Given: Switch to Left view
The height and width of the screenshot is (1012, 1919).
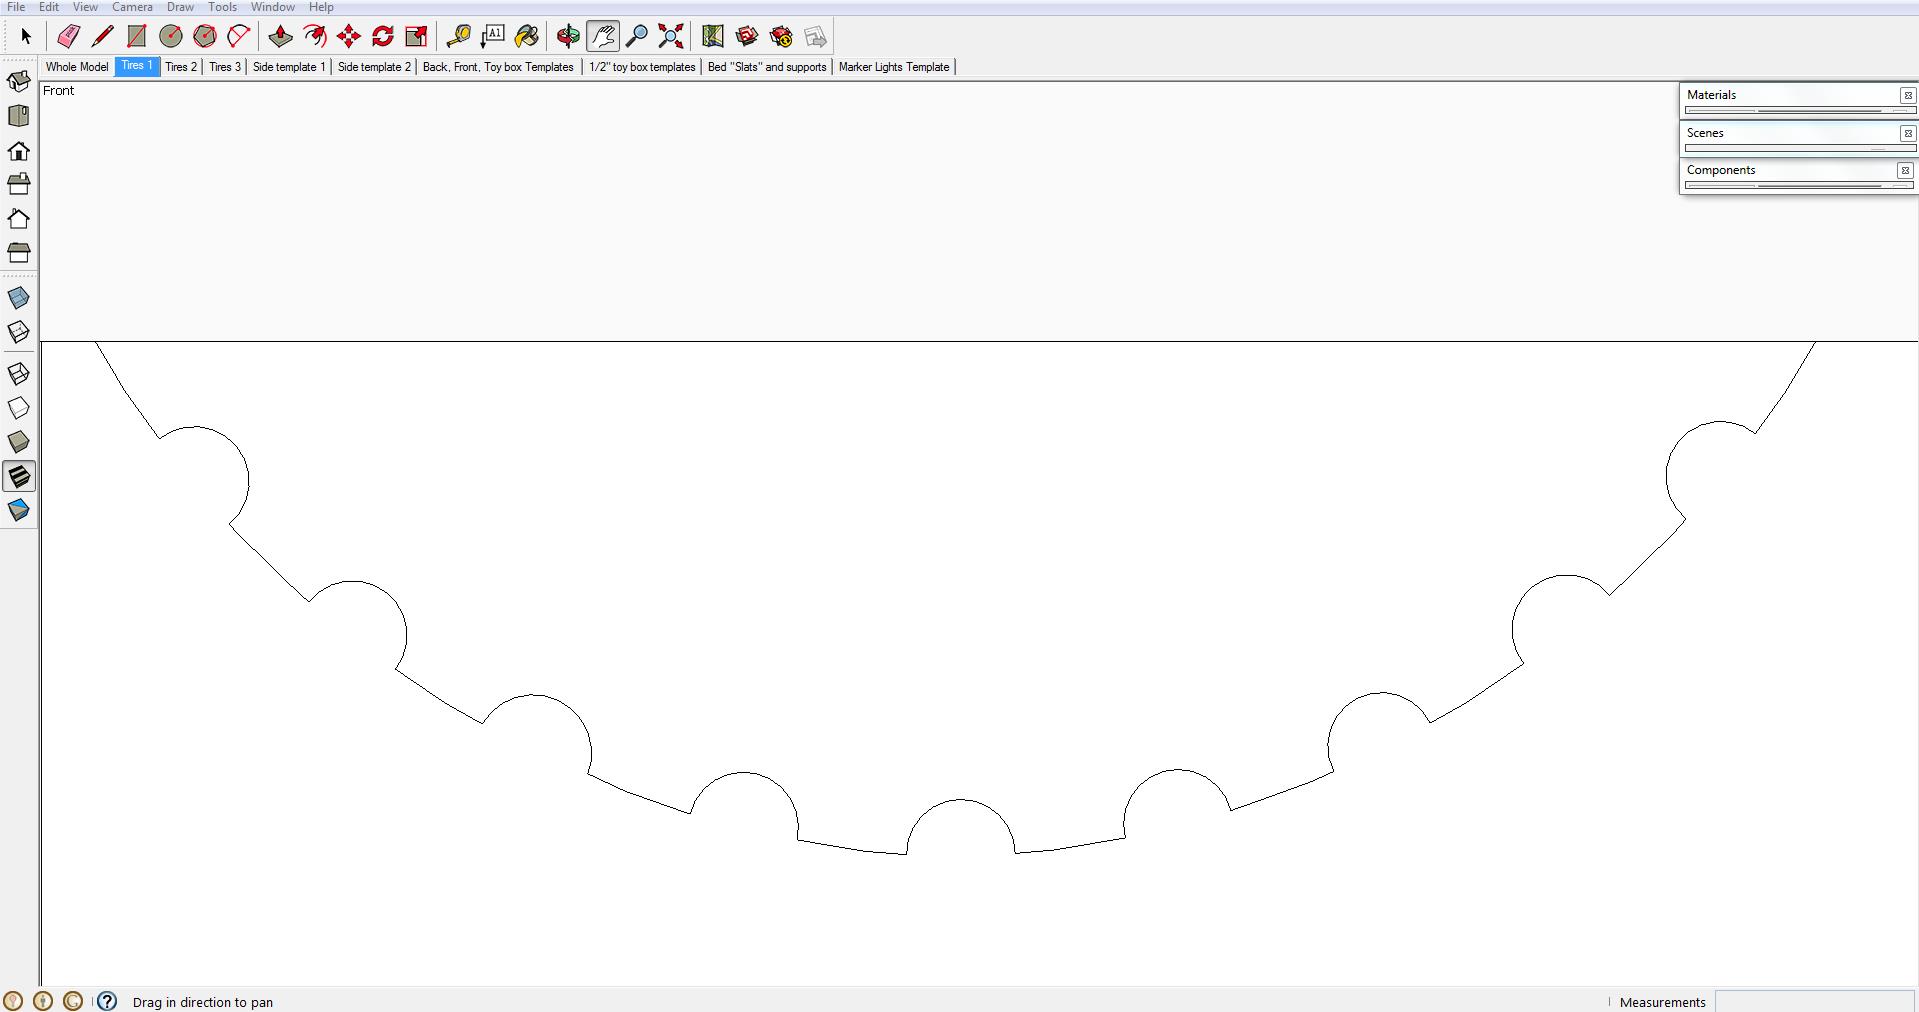Looking at the screenshot, I should pos(19,252).
